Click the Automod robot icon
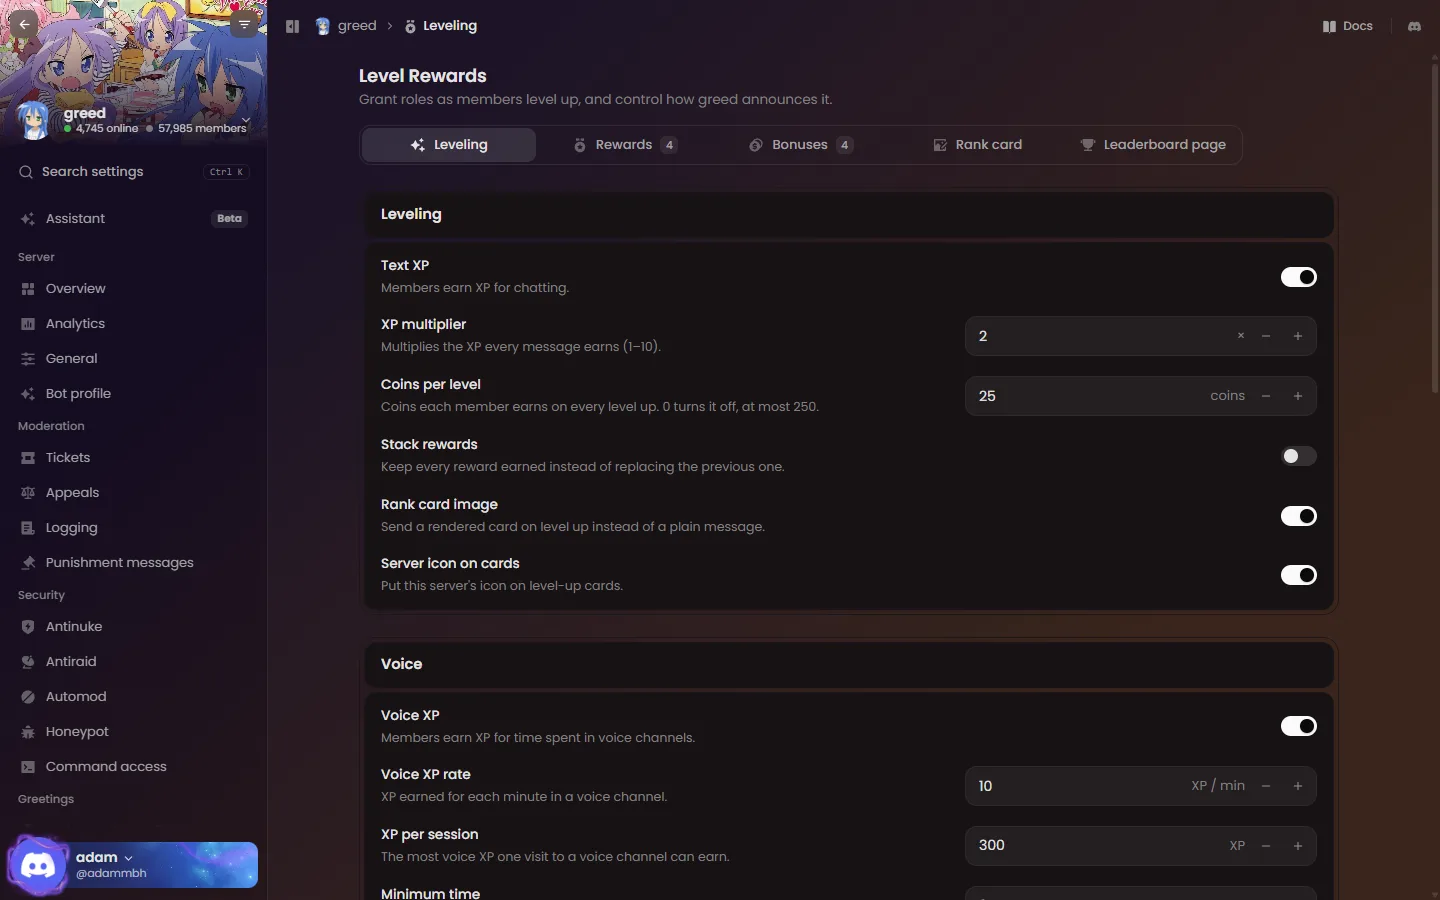 (28, 697)
